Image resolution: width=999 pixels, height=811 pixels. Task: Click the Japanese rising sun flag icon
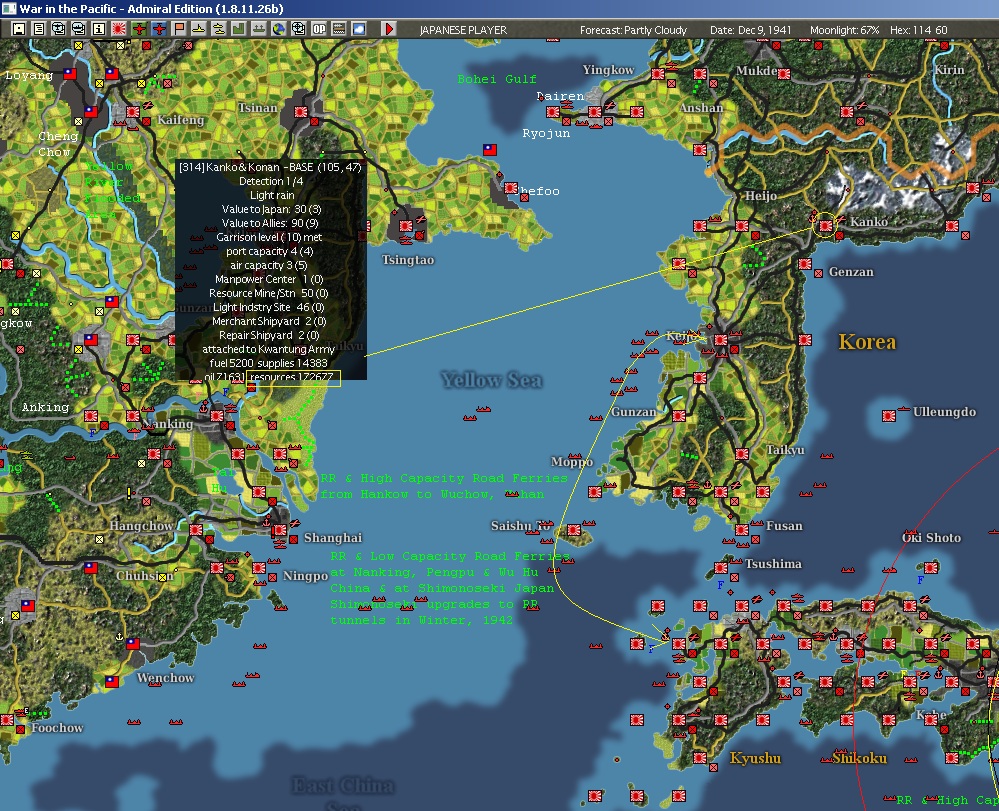[119, 29]
